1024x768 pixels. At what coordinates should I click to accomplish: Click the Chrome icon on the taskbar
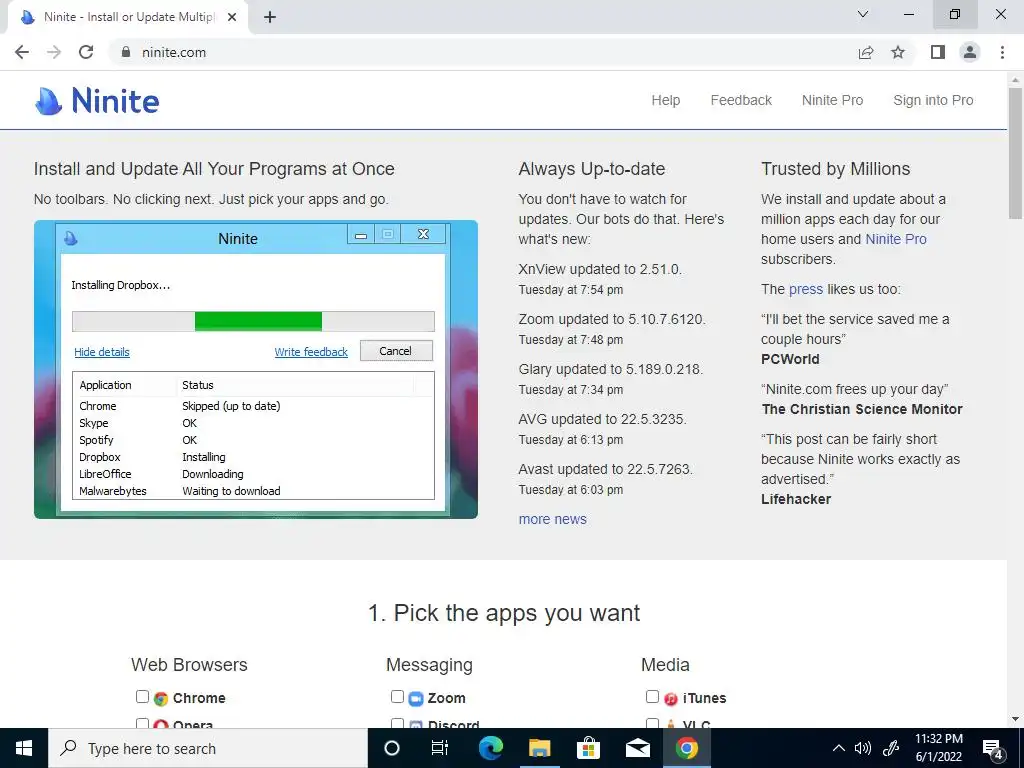point(686,748)
